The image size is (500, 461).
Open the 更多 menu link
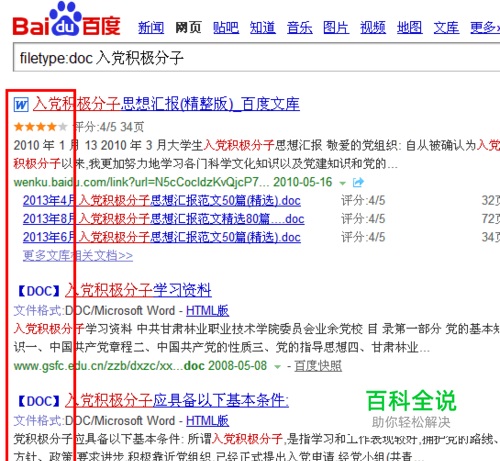485,27
